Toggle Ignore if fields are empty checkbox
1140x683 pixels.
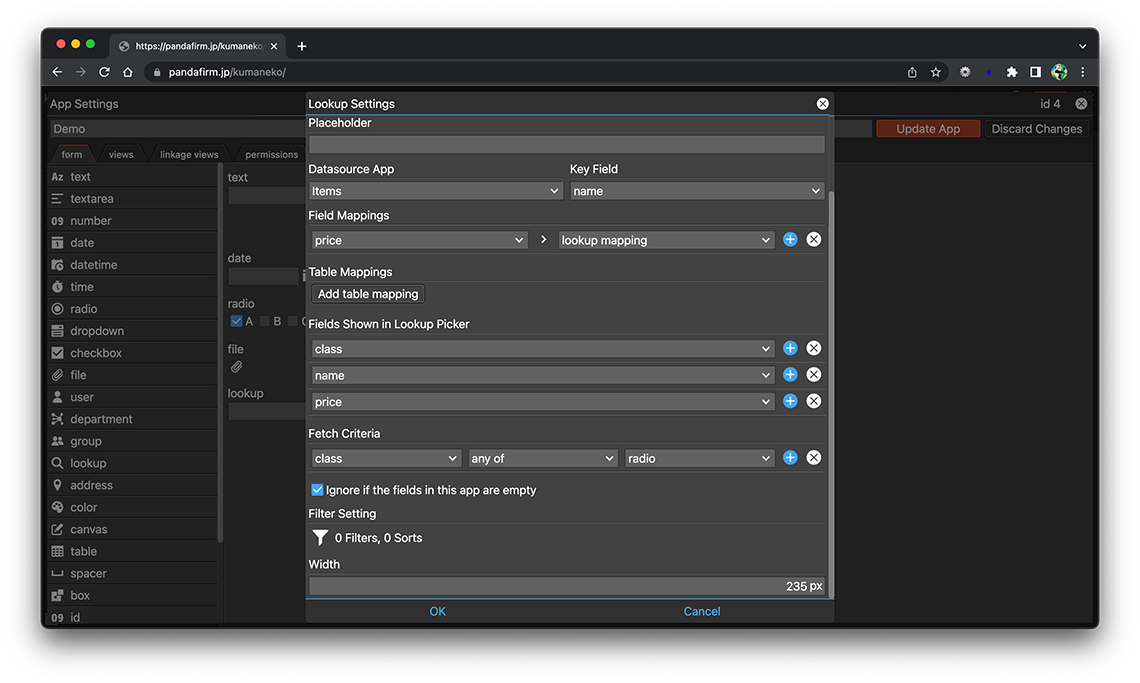317,490
